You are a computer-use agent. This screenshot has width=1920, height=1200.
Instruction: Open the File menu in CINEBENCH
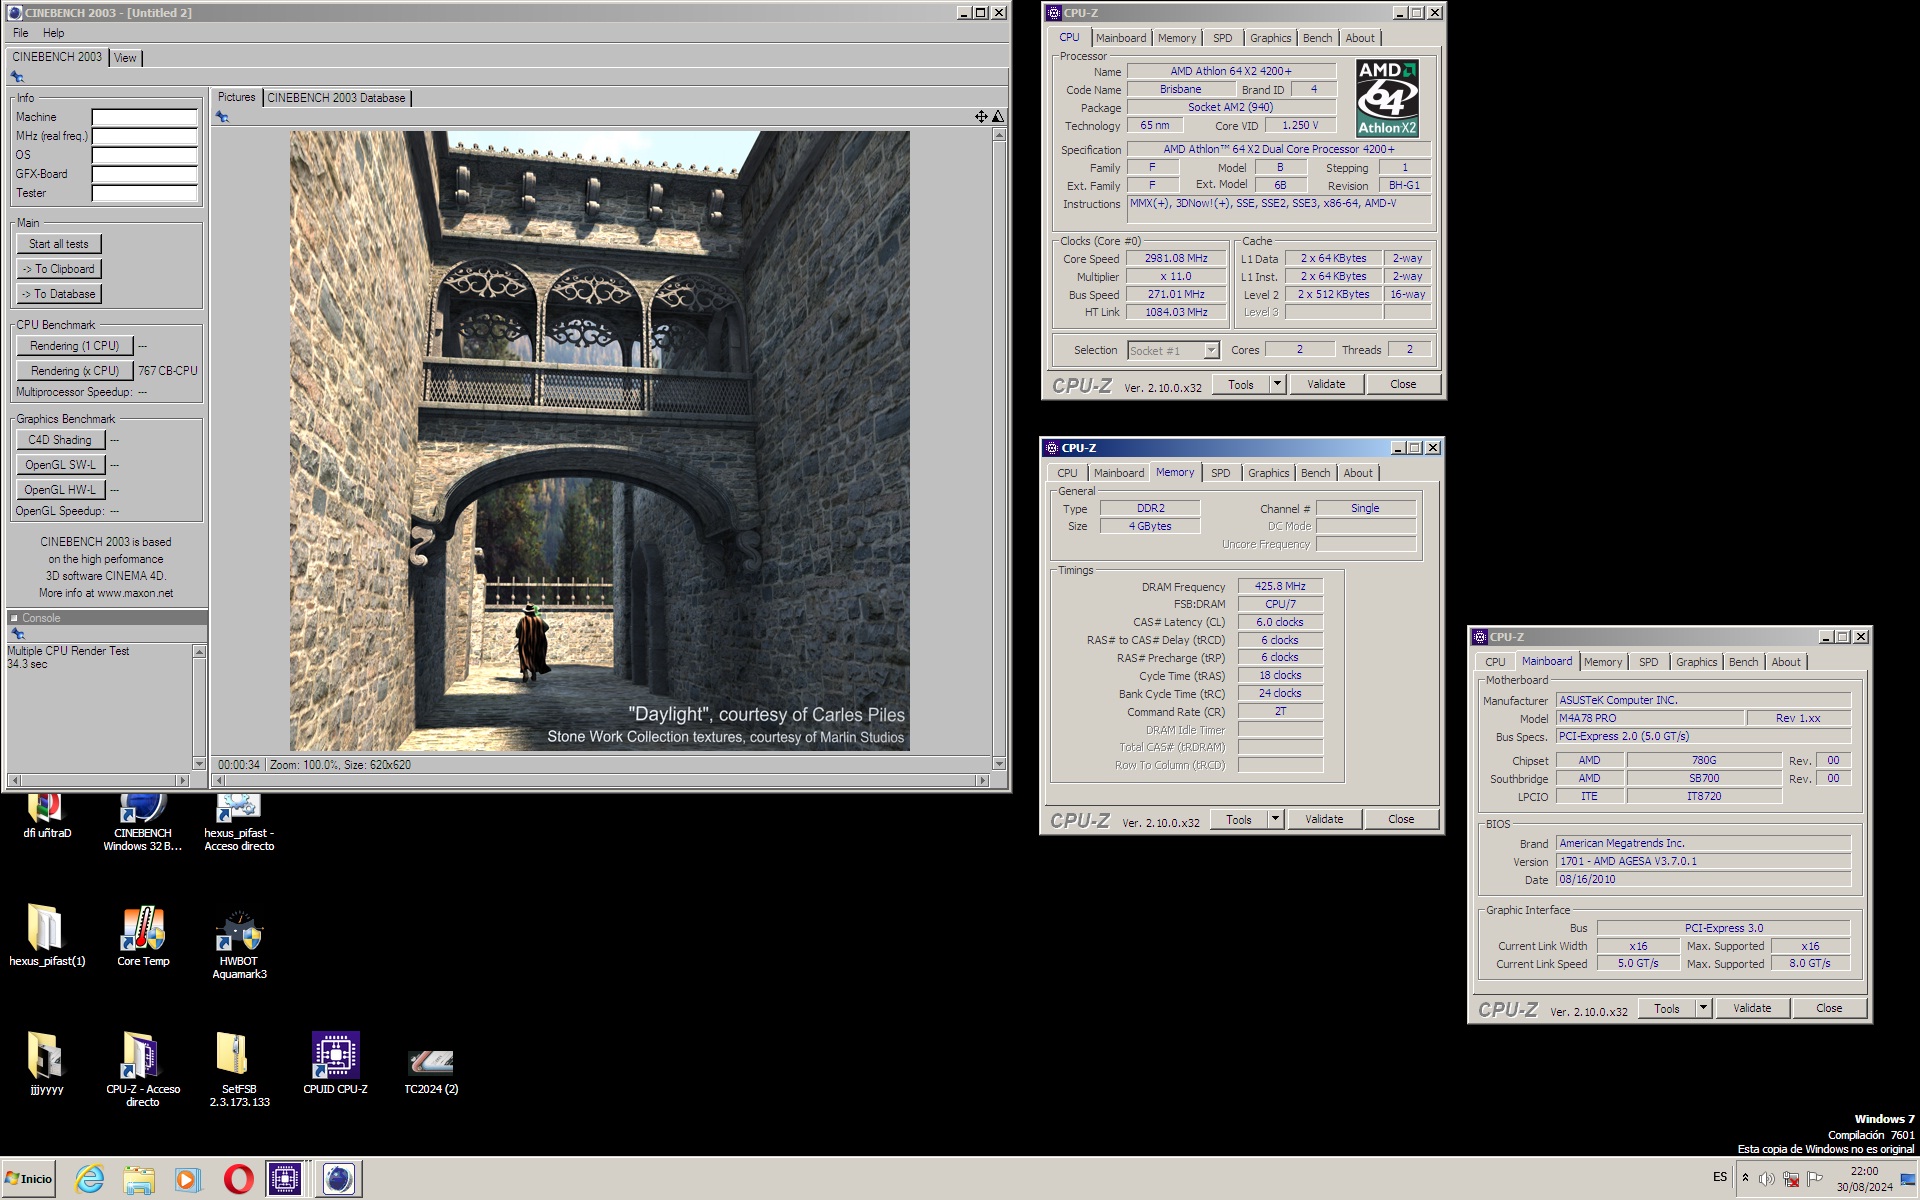tap(20, 33)
